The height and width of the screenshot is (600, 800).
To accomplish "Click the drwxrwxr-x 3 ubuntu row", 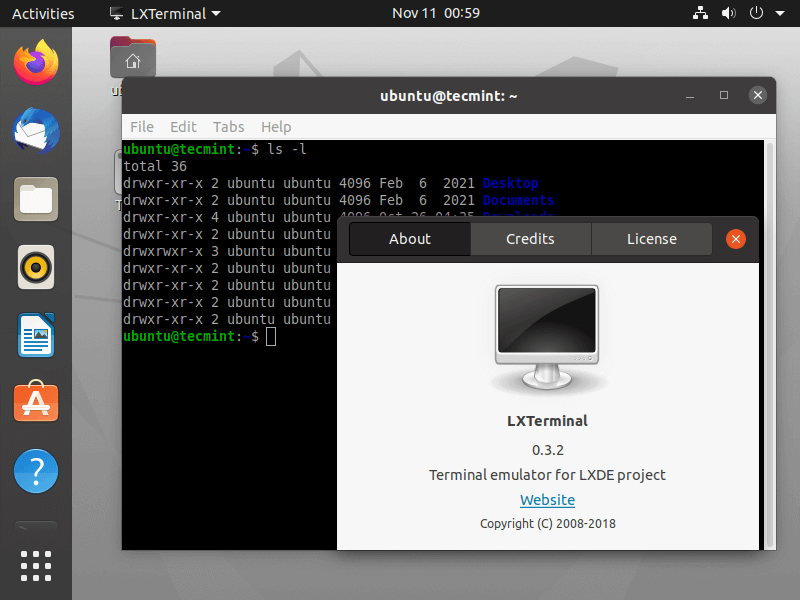I will [x=227, y=251].
